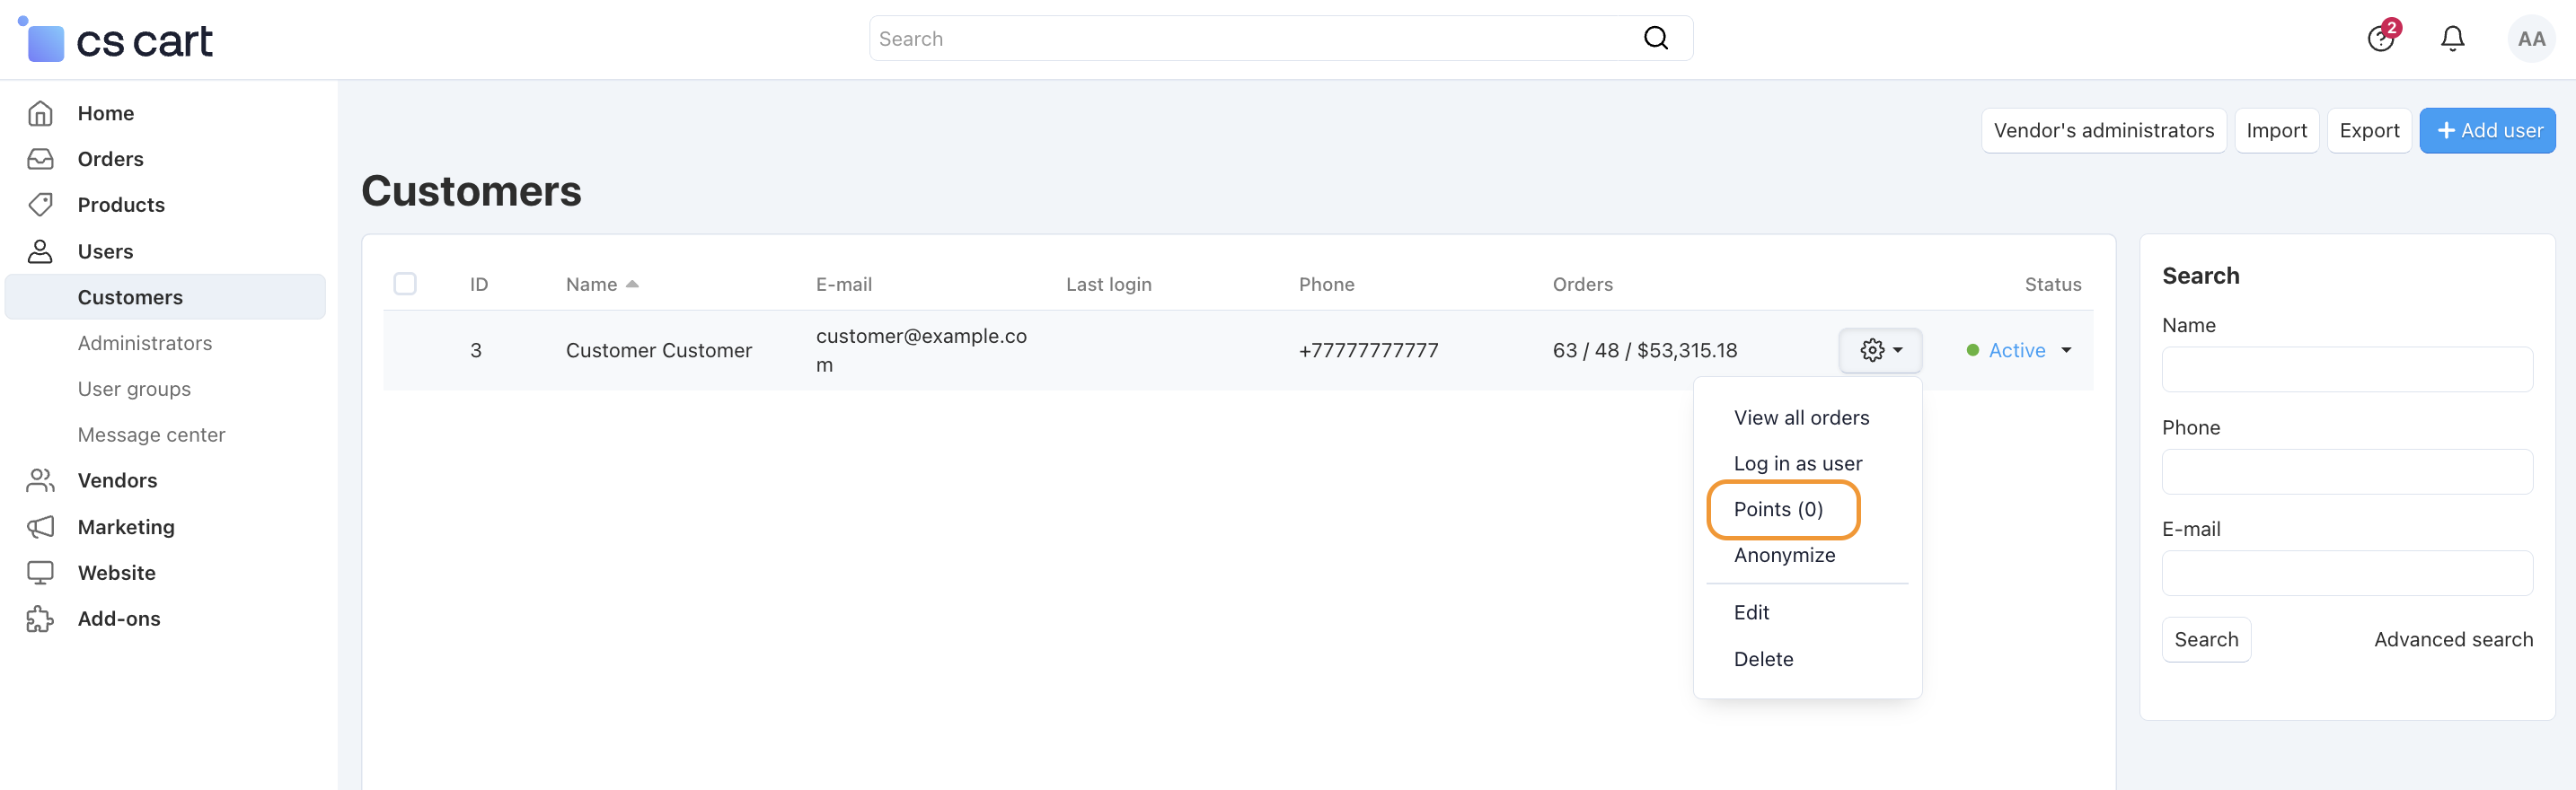Click the Phone column header
Screen dimensions: 2576x790
pyautogui.click(x=1326, y=284)
